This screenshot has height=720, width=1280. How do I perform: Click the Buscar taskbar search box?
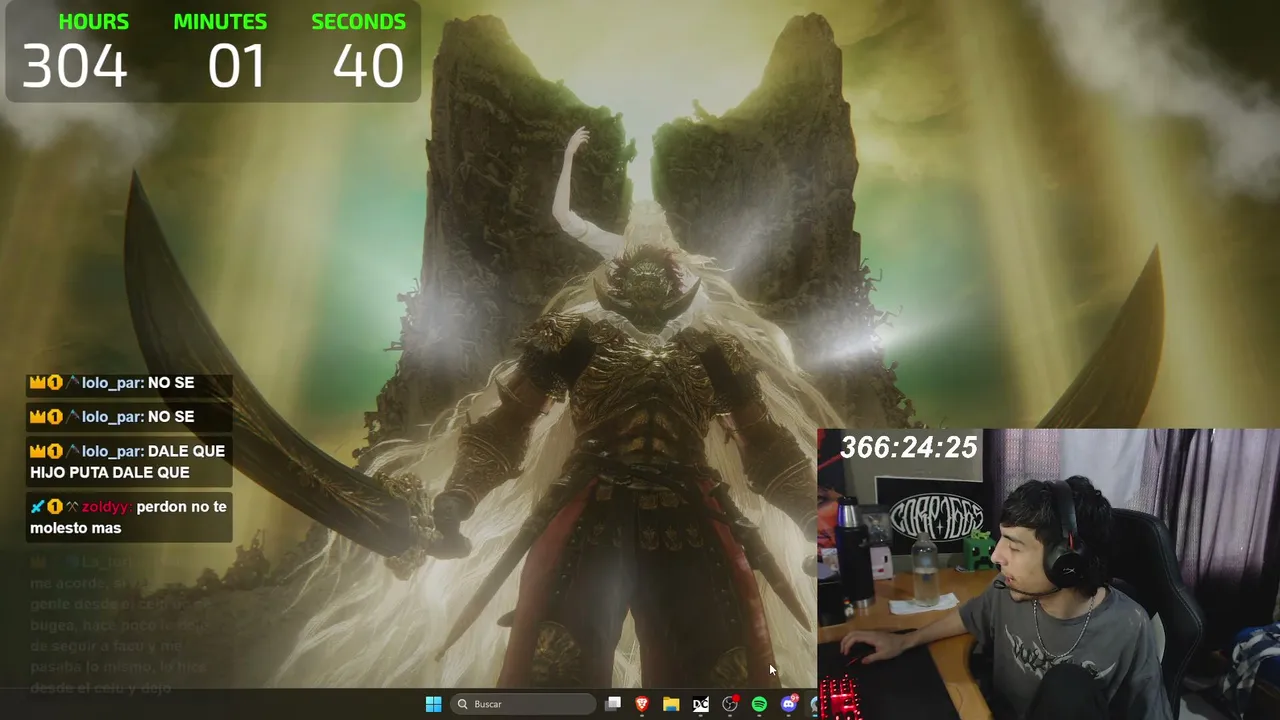pos(524,704)
